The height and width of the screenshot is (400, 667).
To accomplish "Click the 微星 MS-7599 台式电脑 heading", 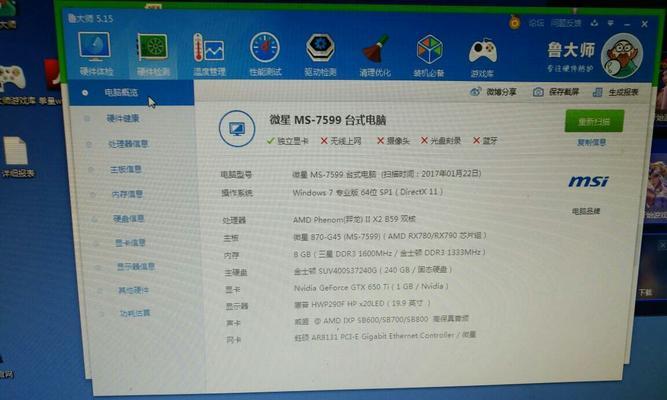I will coord(328,120).
